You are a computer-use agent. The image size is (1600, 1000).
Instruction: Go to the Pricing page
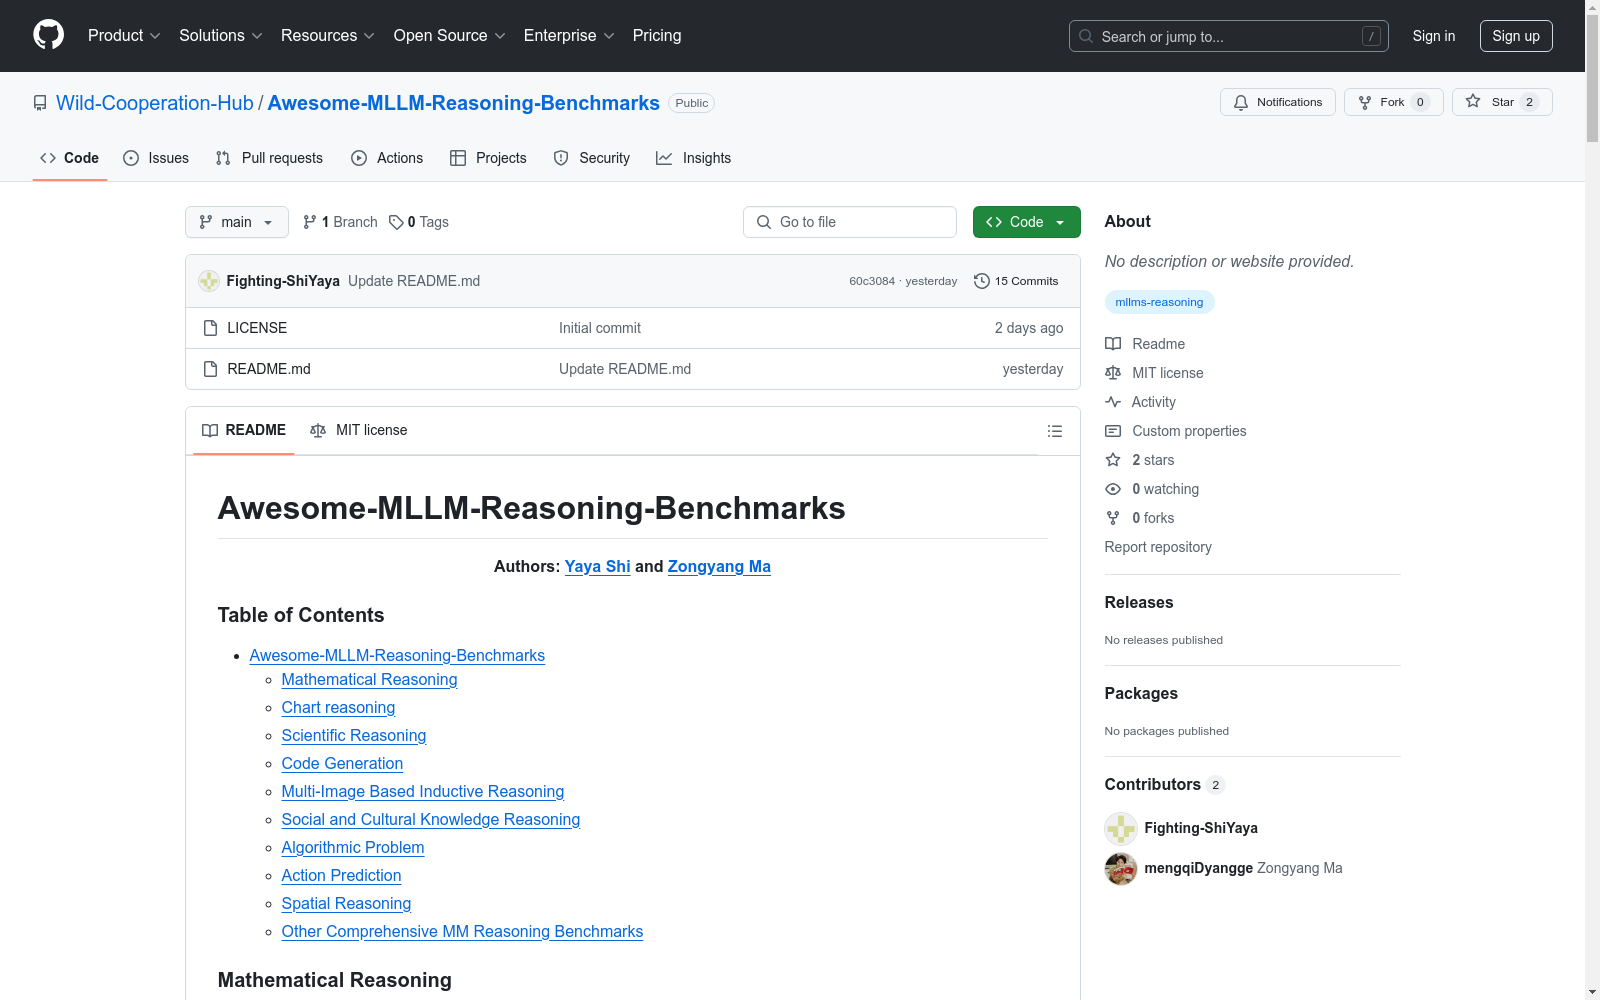click(x=657, y=36)
